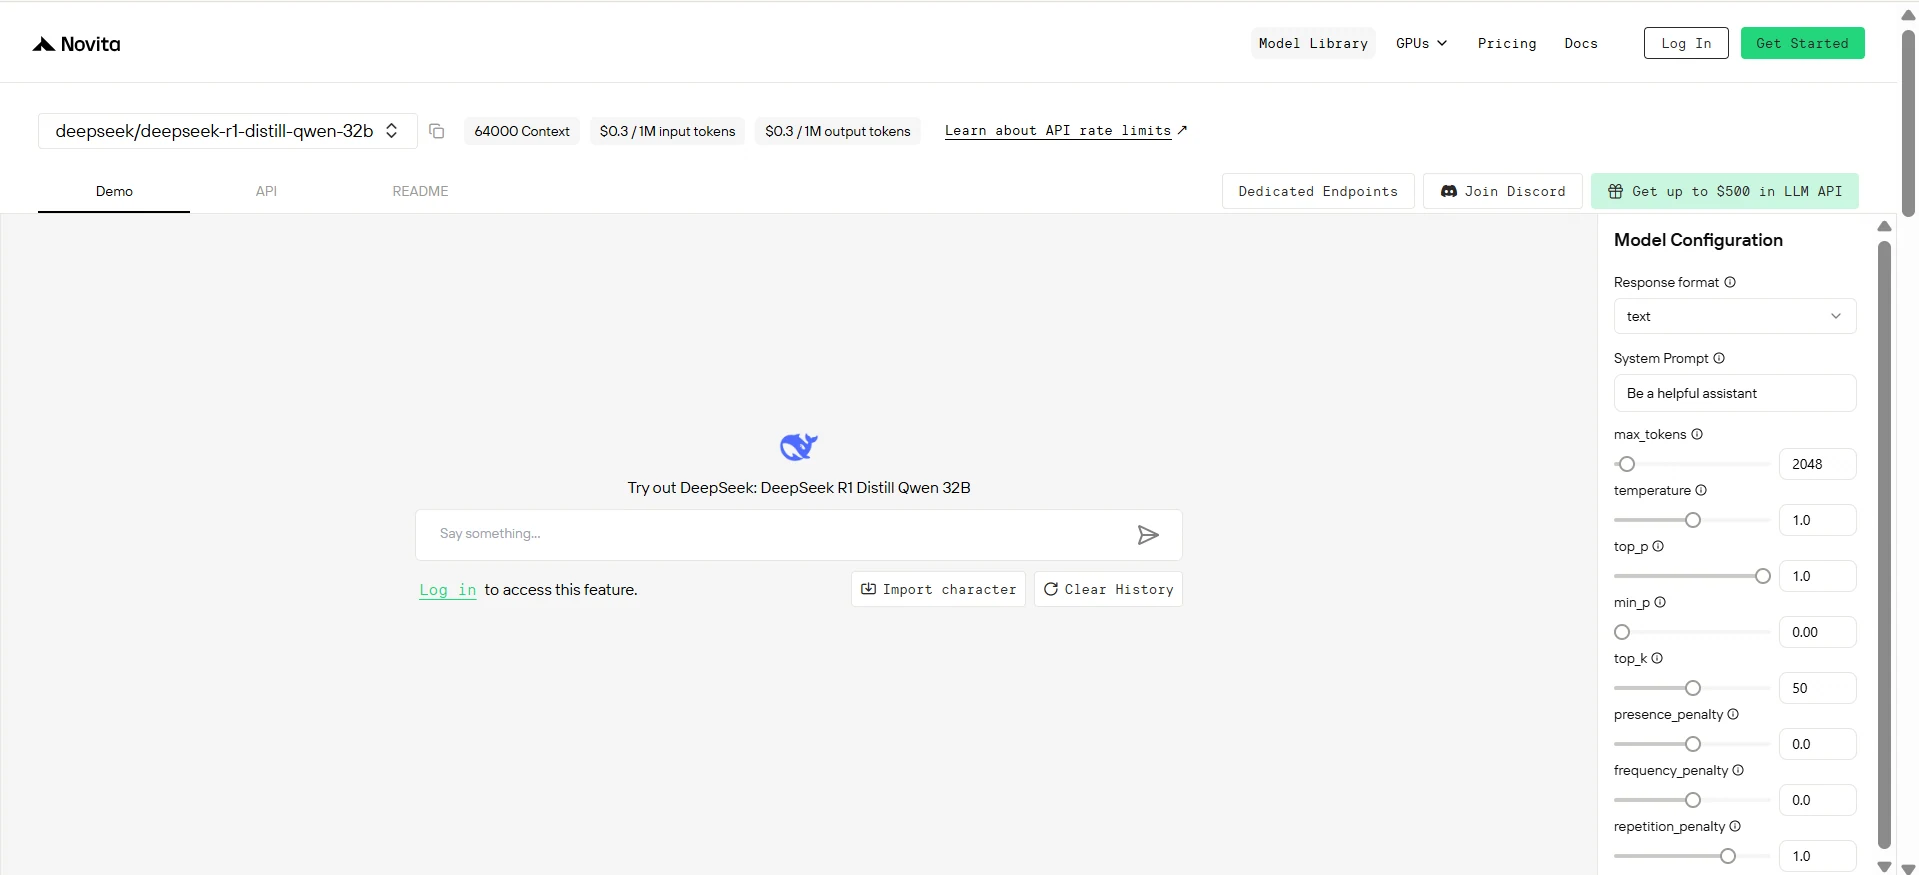Click Get up to $500 in LLM API
1919x875 pixels.
click(1725, 191)
